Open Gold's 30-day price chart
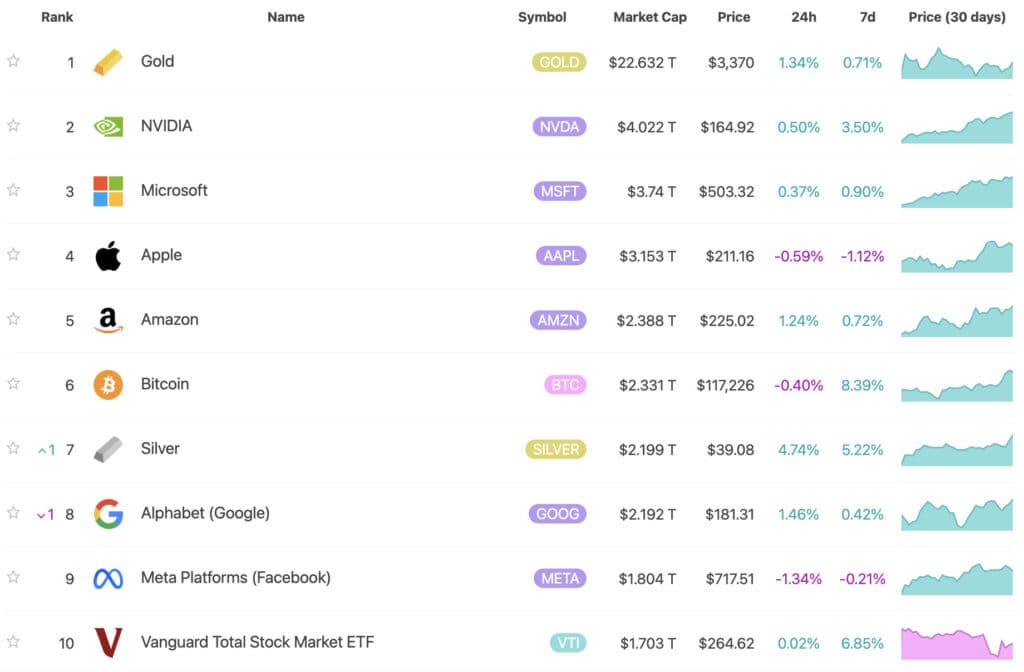 [957, 63]
